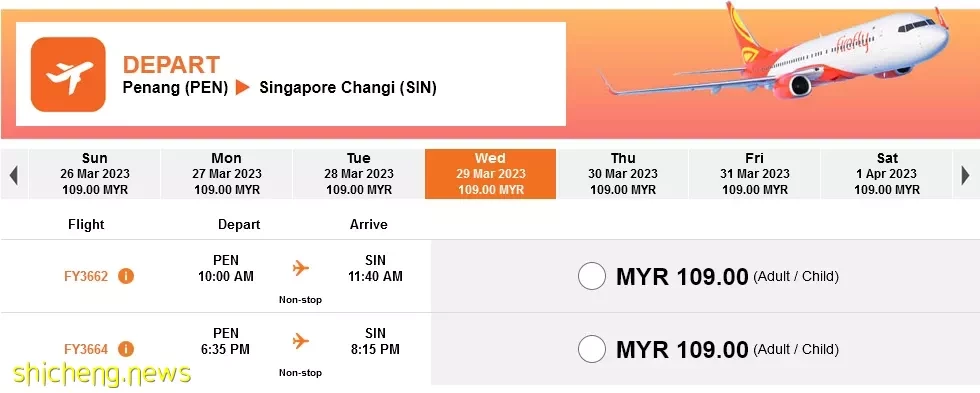
Task: Select the highlighted Wed 29 Mar 2023 tab
Action: pos(491,174)
